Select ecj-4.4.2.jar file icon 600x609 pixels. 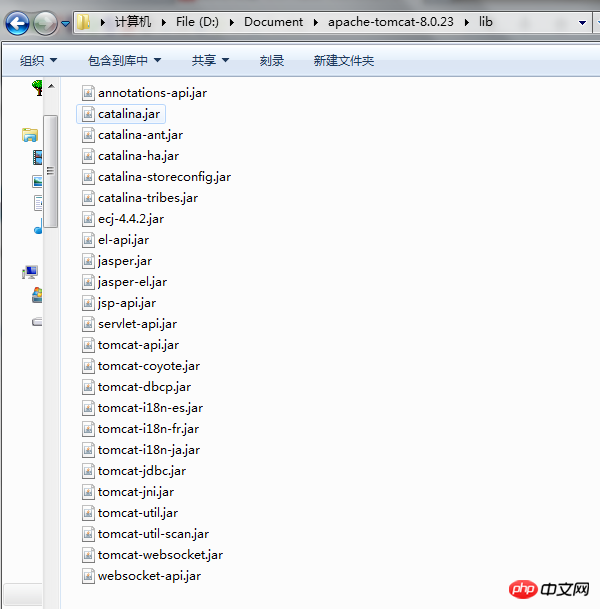(88, 219)
